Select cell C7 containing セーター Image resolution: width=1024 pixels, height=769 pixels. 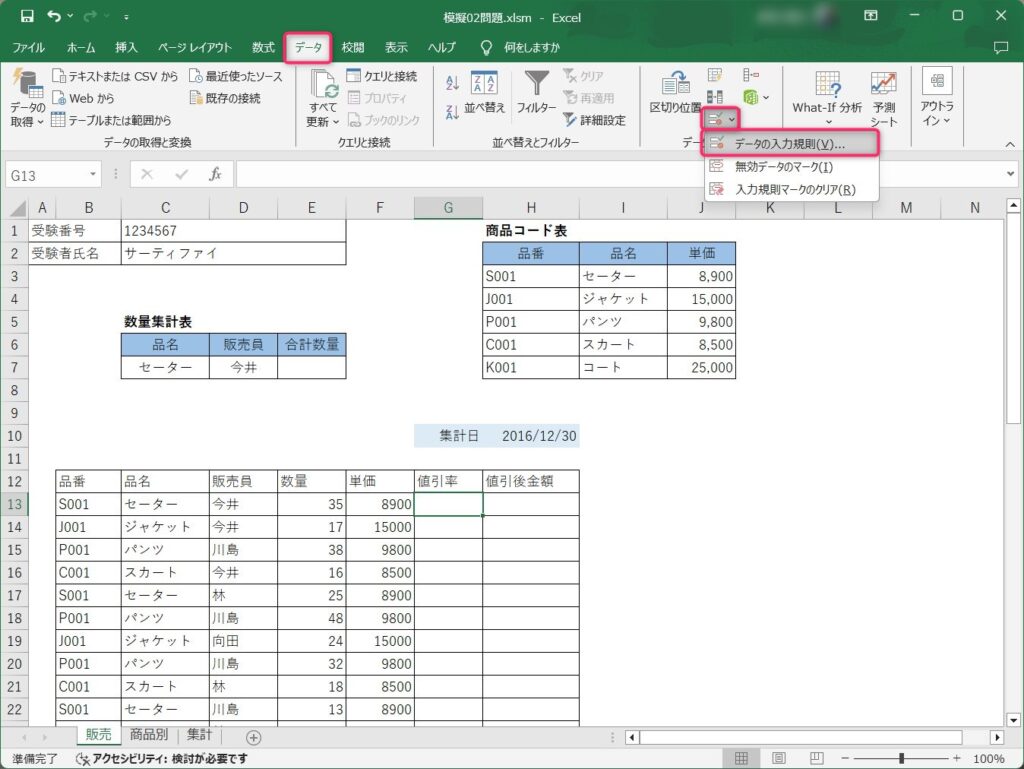point(165,368)
